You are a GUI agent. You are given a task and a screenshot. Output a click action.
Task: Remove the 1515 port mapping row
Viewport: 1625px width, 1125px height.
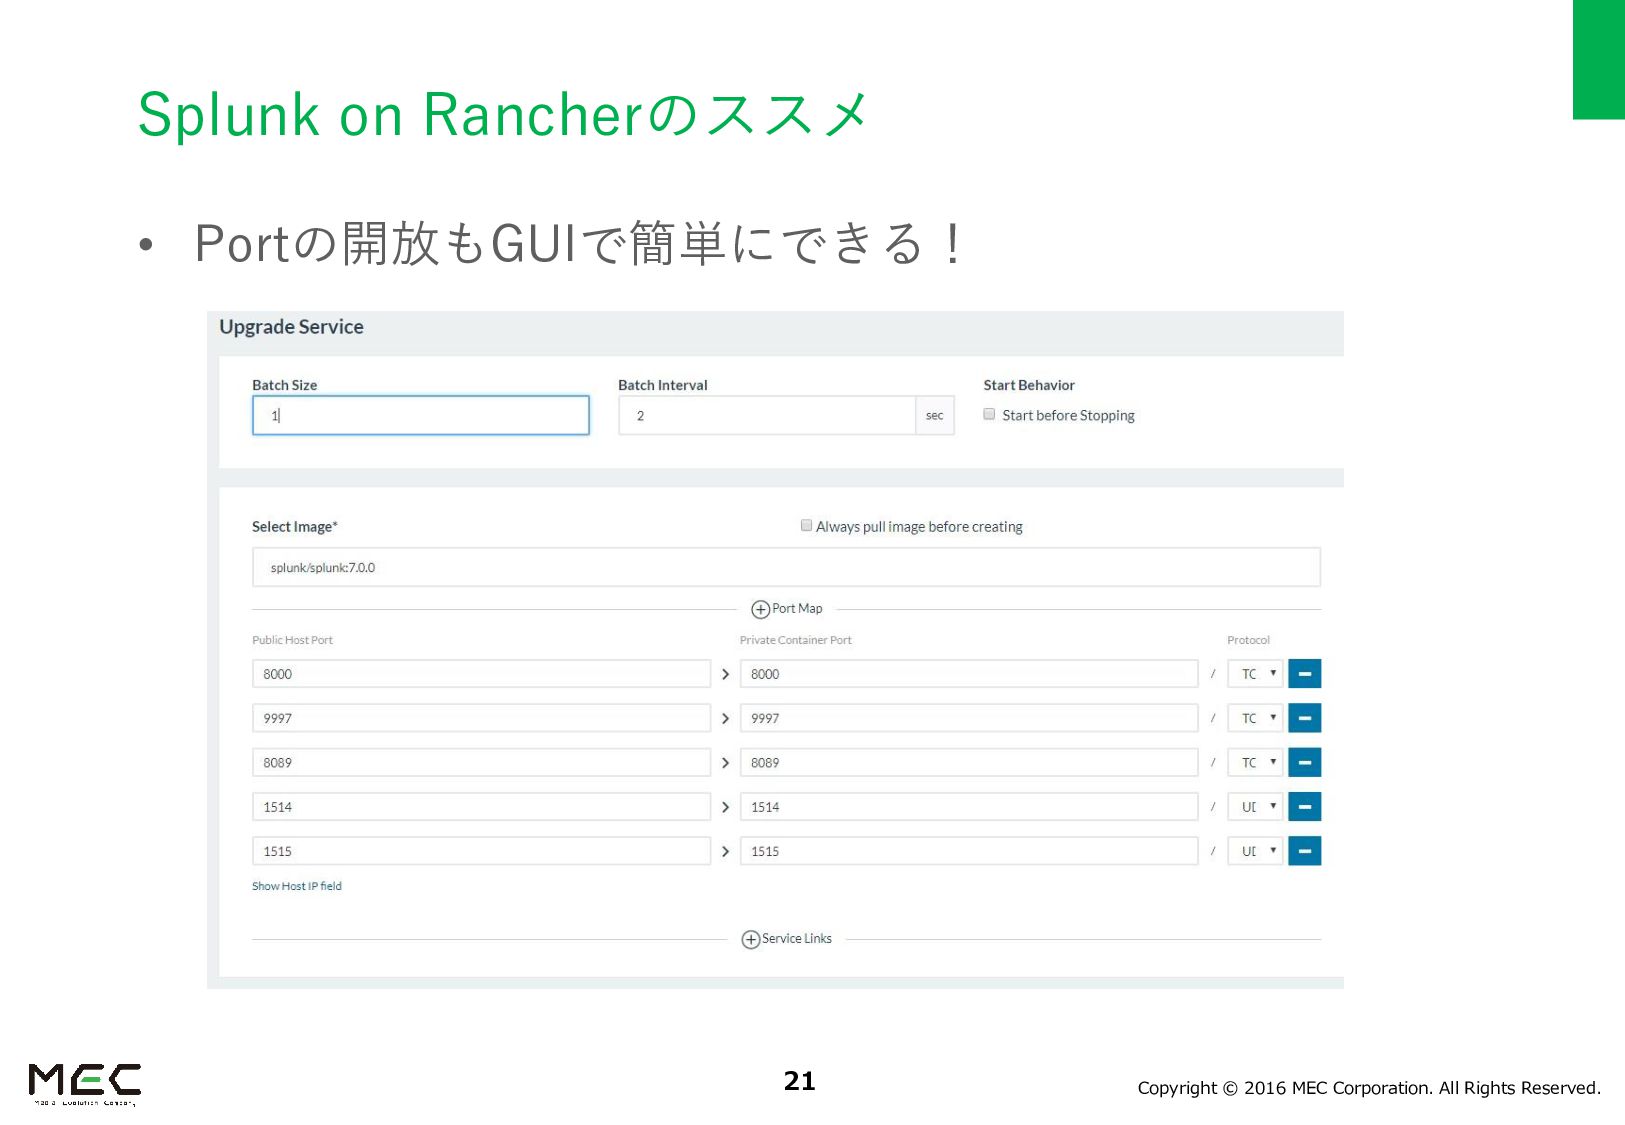1304,851
